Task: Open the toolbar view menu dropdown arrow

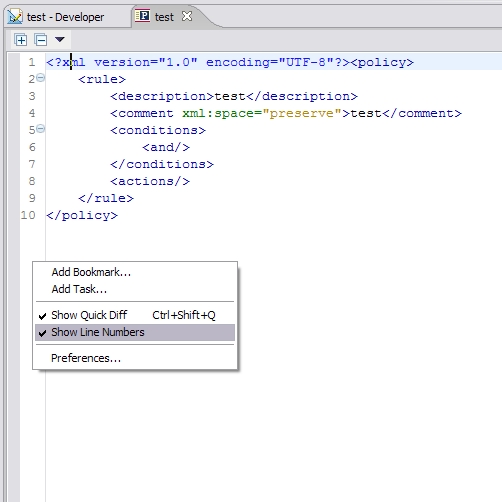Action: tap(60, 40)
